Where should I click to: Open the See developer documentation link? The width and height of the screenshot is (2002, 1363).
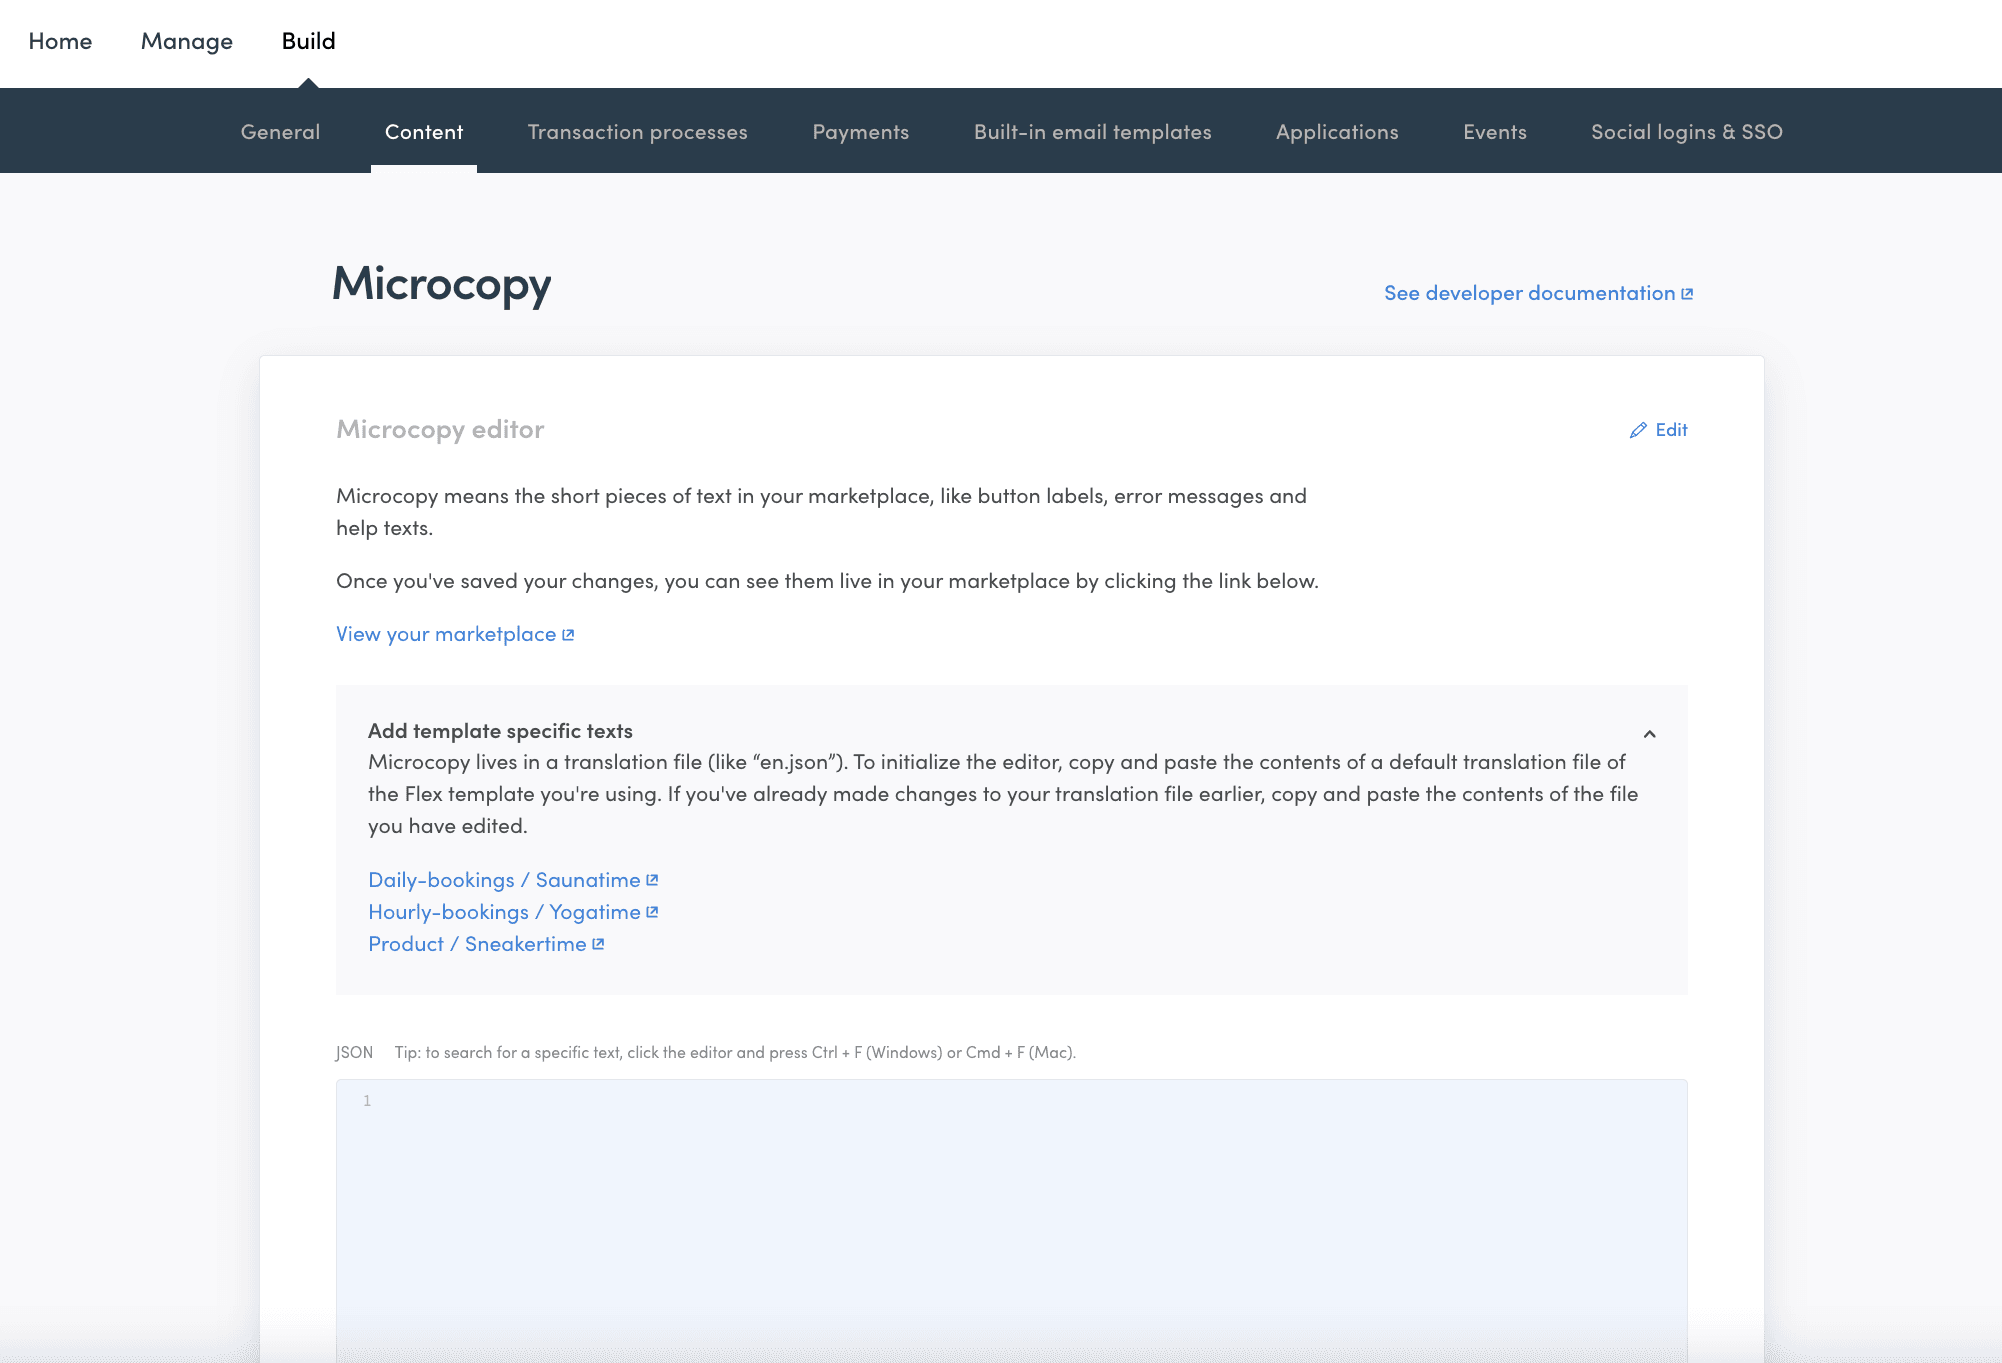1528,293
